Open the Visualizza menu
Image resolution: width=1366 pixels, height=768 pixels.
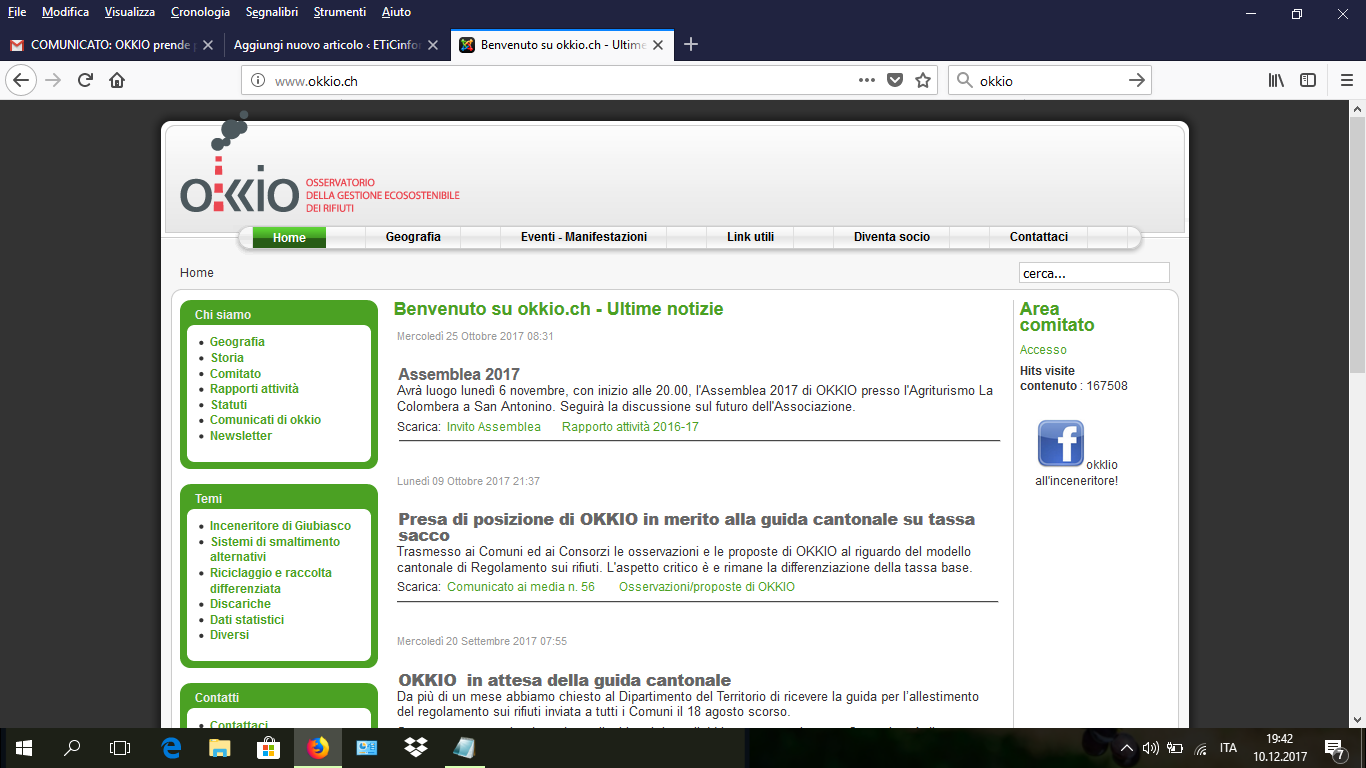(x=130, y=12)
